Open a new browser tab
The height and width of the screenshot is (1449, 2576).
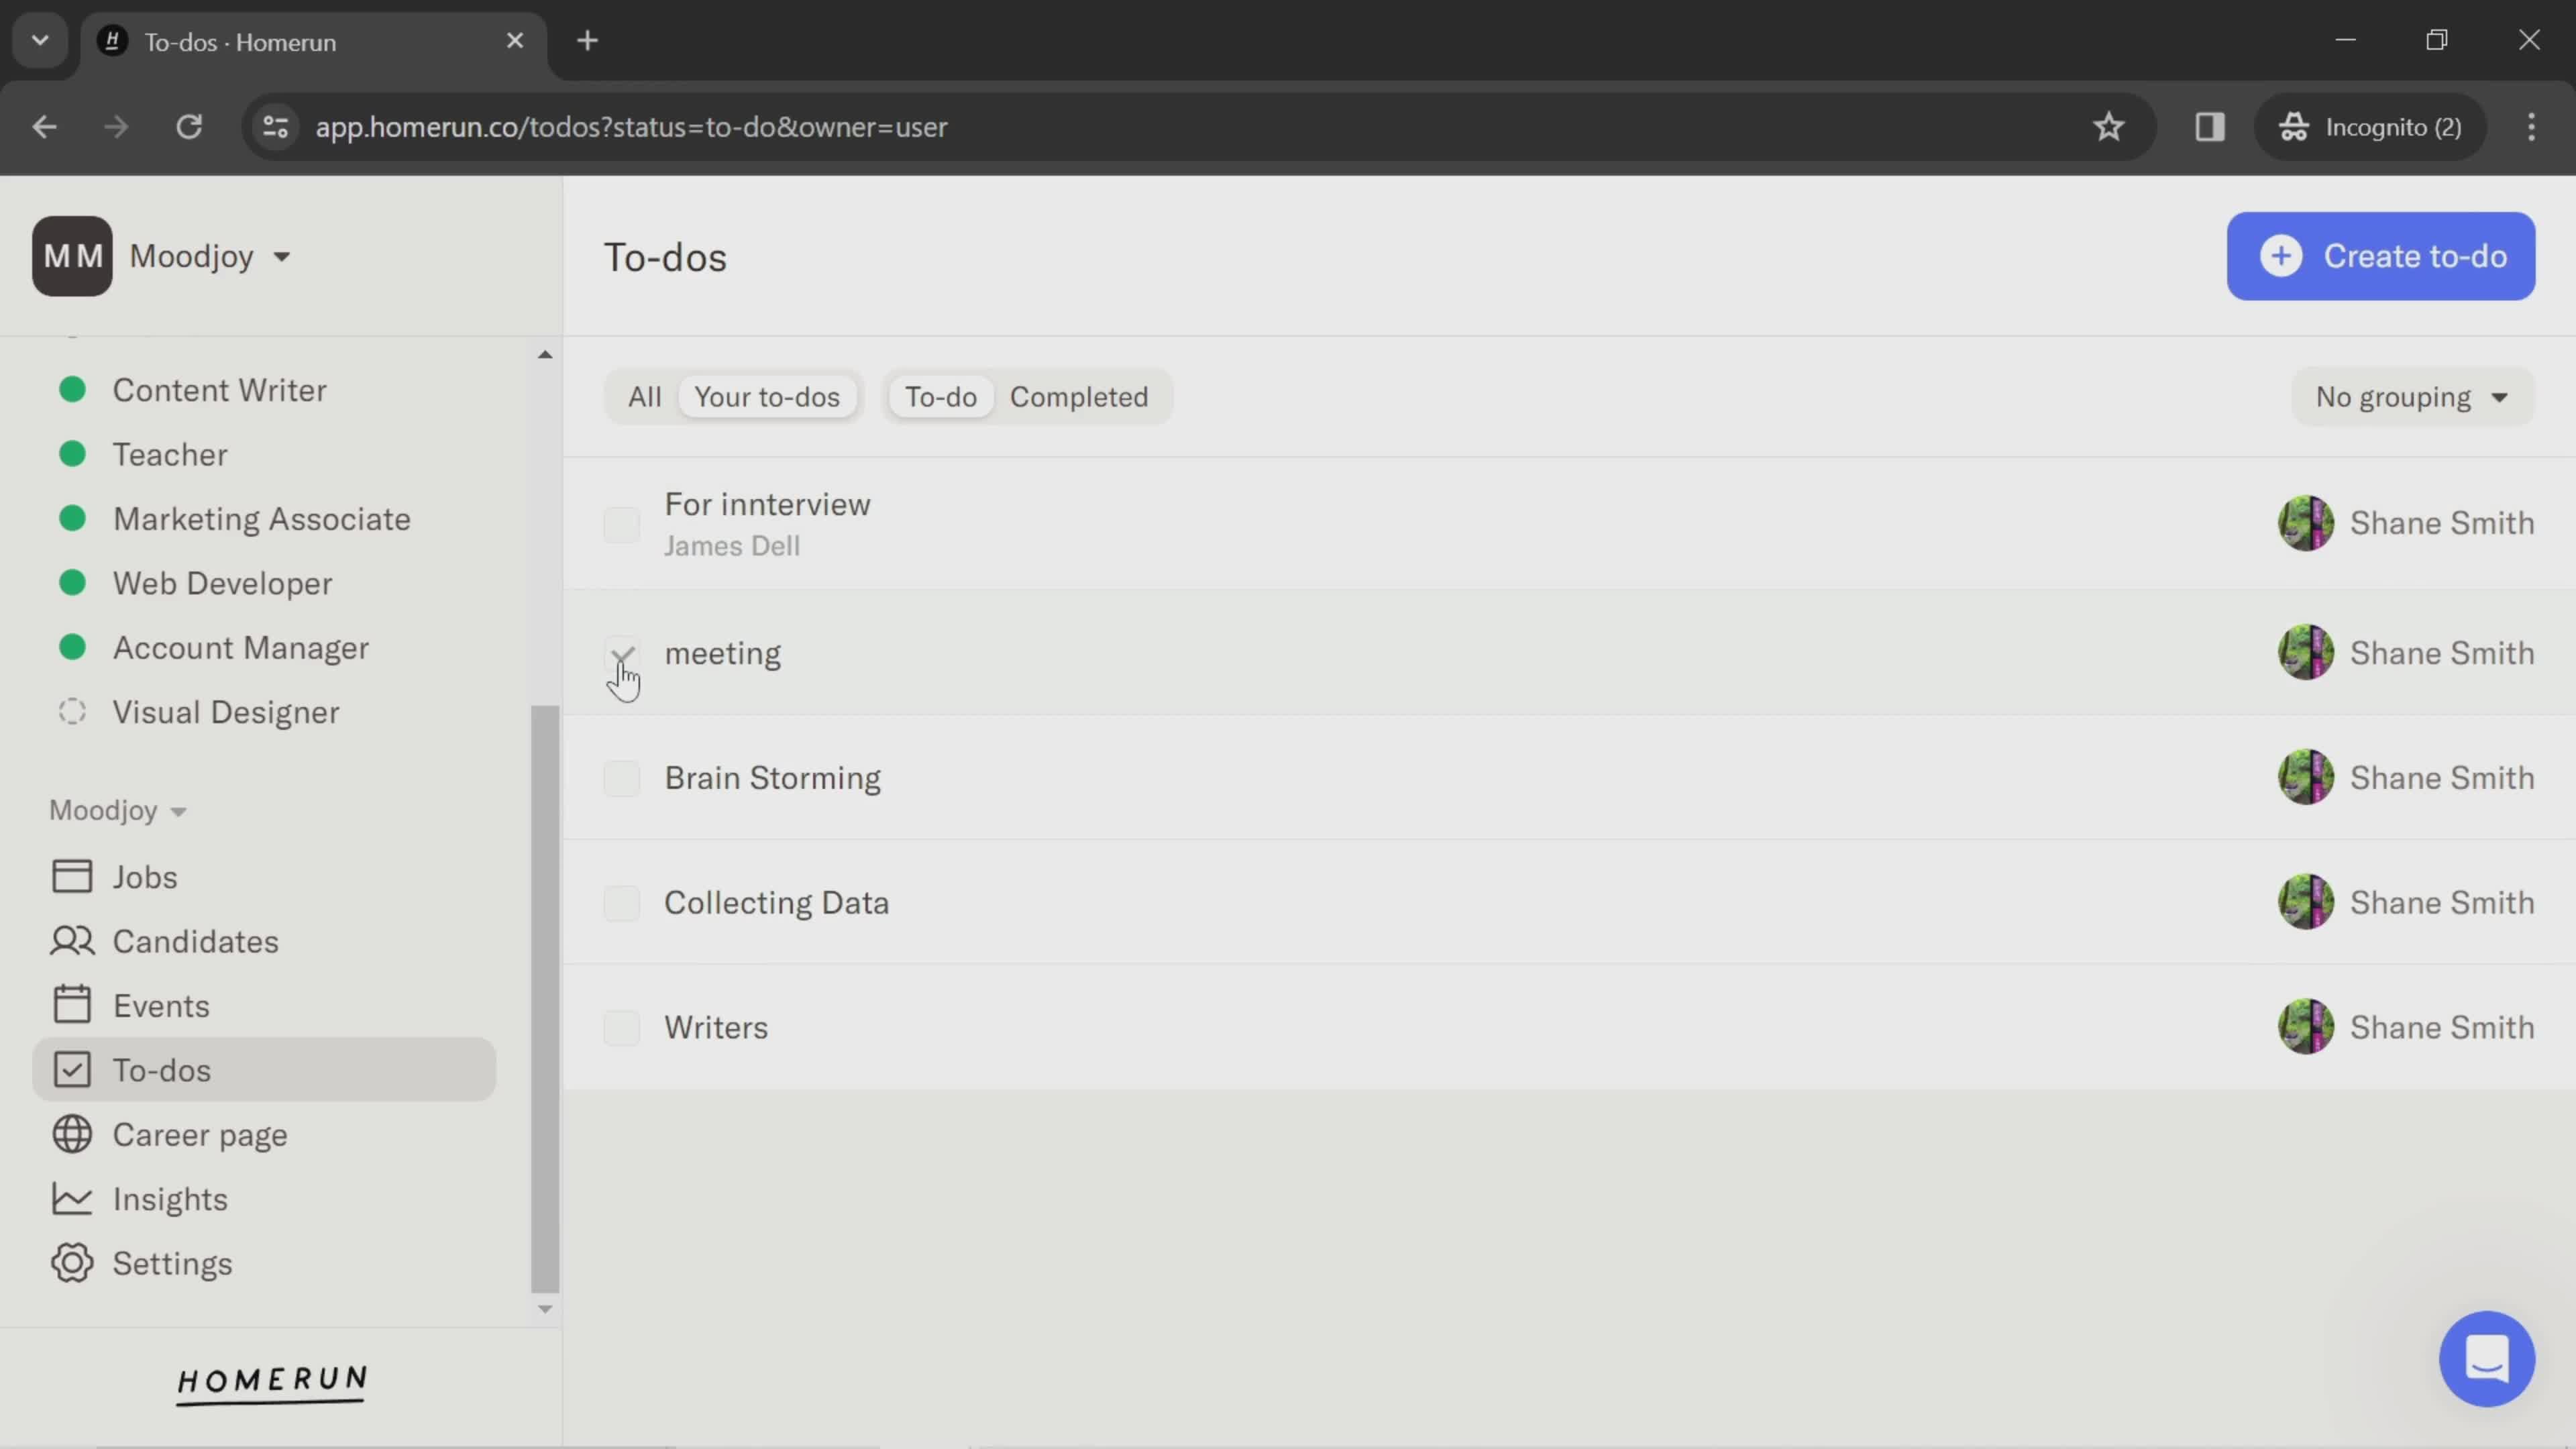point(588,41)
